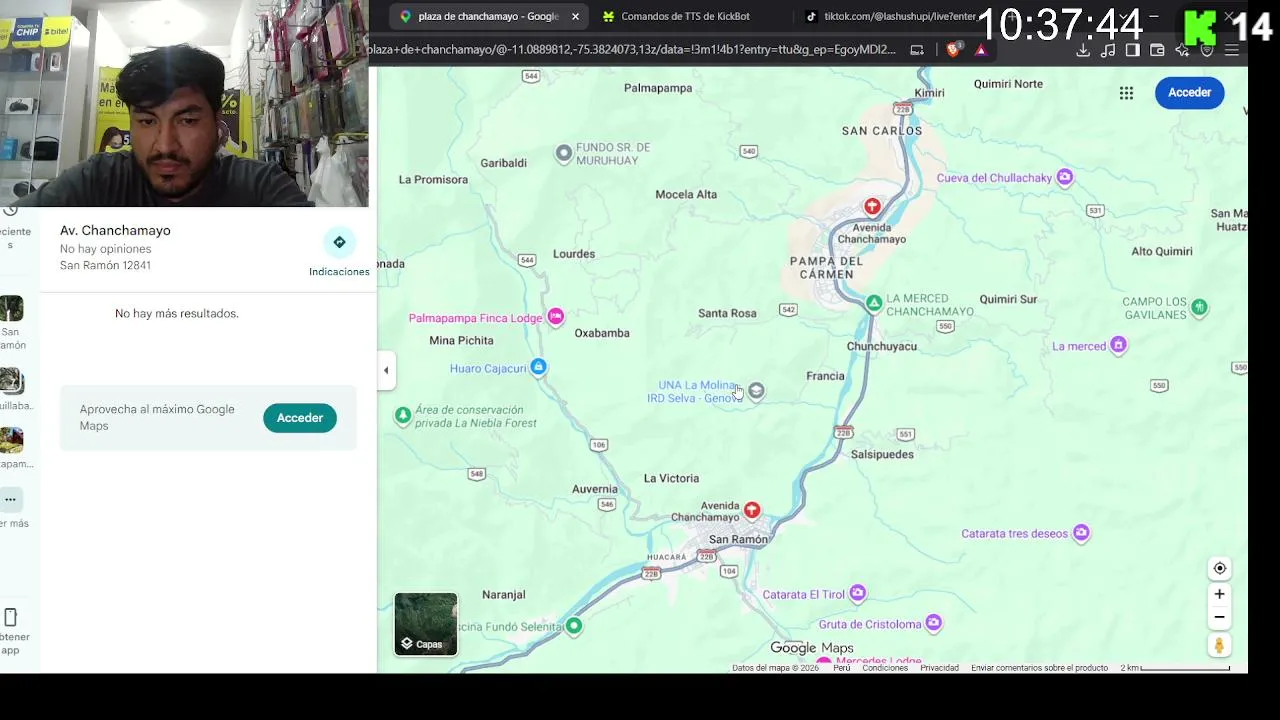1280x720 pixels.
Task: Open Google apps grid icon
Action: click(1126, 93)
